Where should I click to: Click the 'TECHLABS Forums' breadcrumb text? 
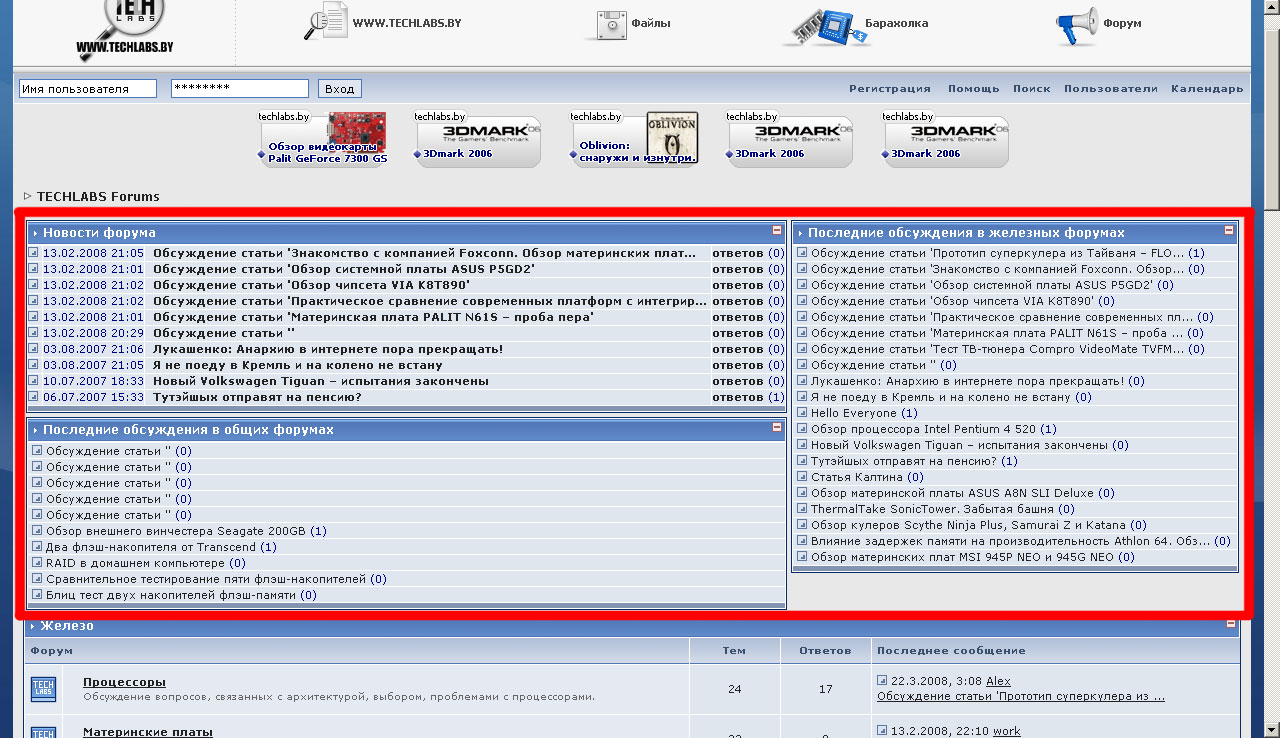(x=98, y=197)
